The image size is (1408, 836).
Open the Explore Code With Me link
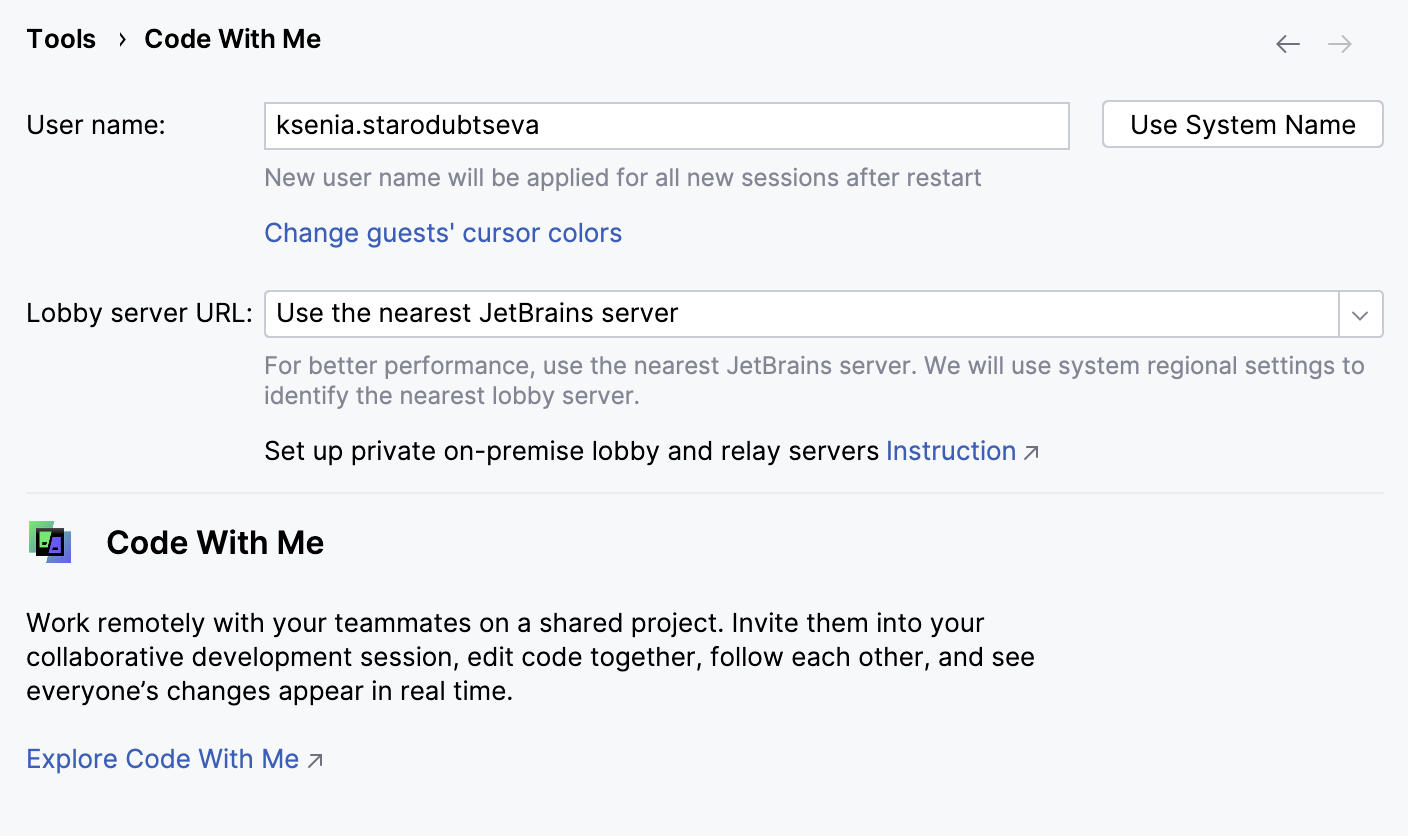[x=163, y=759]
